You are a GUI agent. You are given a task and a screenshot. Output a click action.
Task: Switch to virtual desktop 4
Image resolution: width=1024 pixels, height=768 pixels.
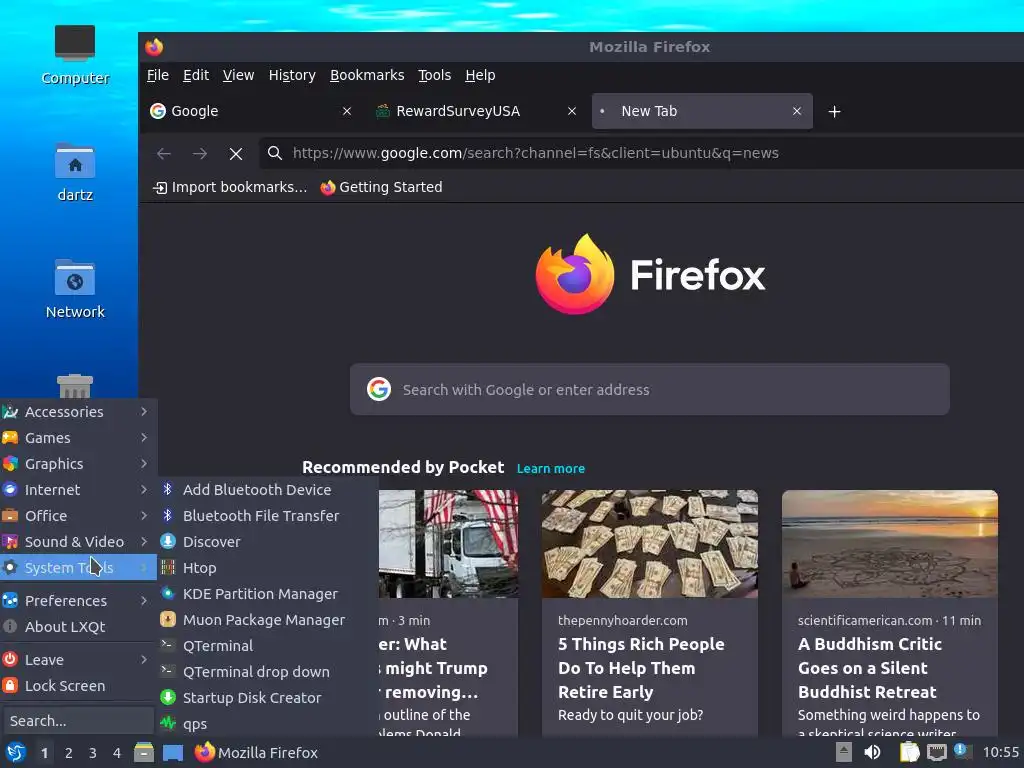pyautogui.click(x=116, y=753)
